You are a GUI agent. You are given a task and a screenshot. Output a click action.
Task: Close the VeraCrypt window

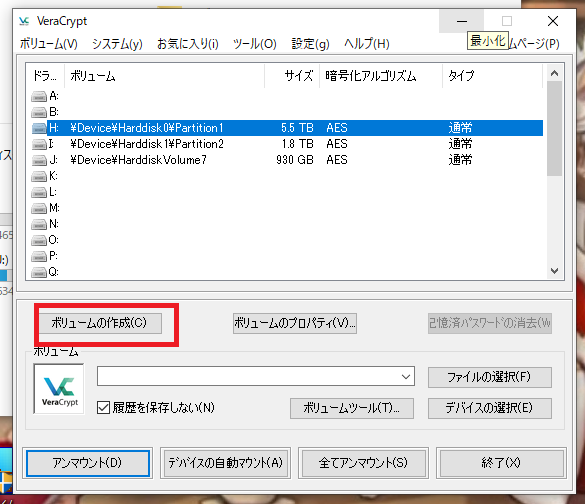pyautogui.click(x=553, y=21)
